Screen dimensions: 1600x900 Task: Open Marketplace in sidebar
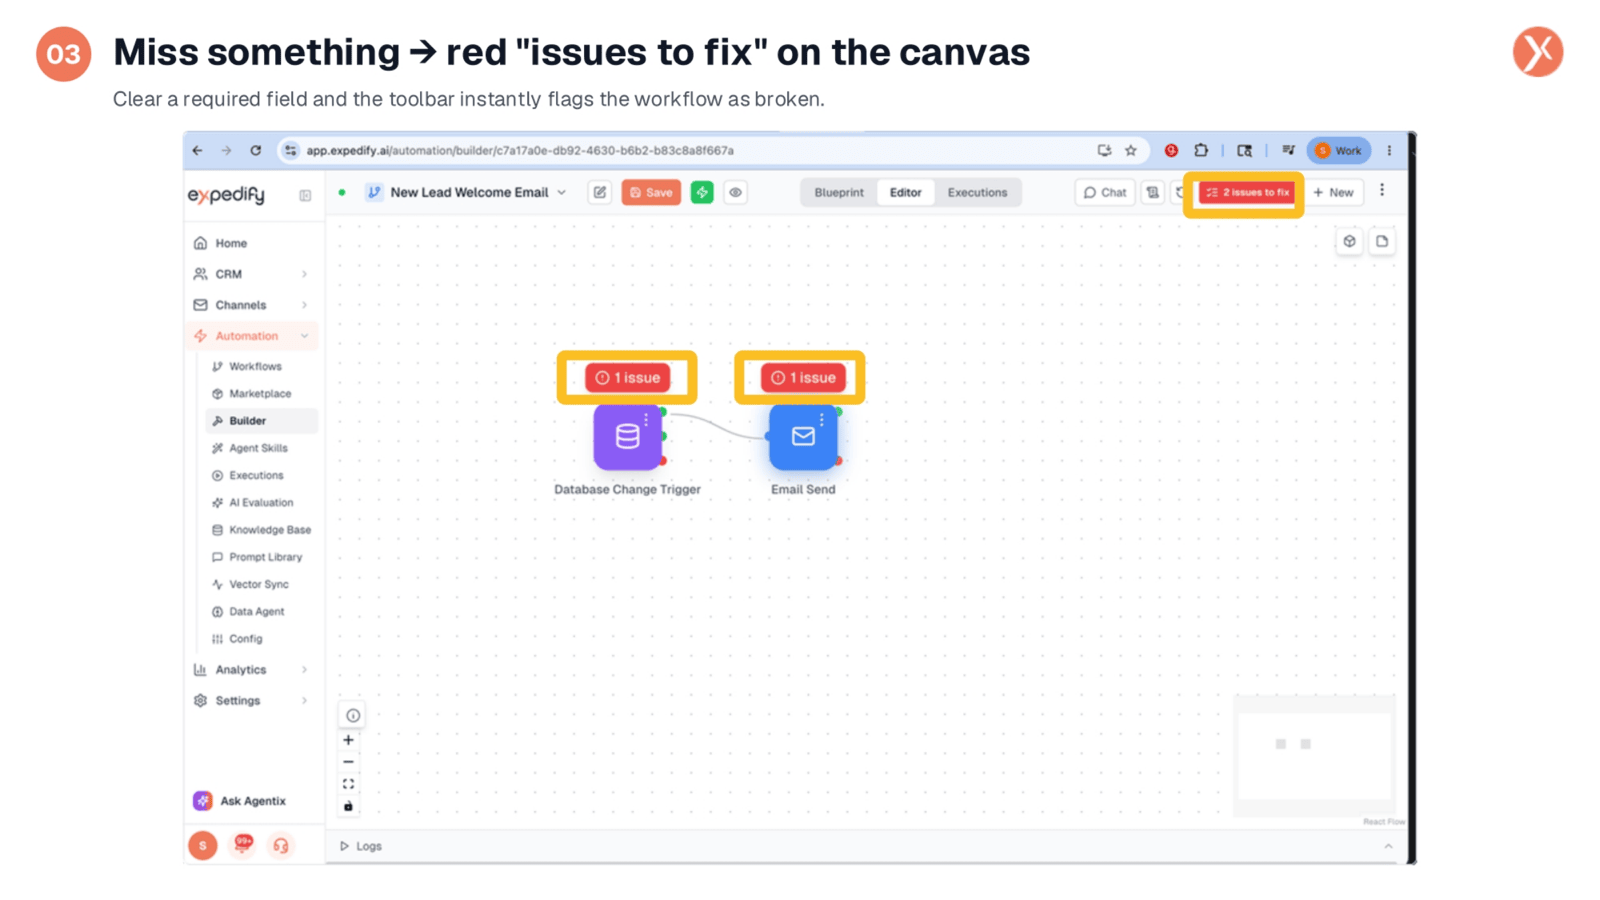pos(260,394)
